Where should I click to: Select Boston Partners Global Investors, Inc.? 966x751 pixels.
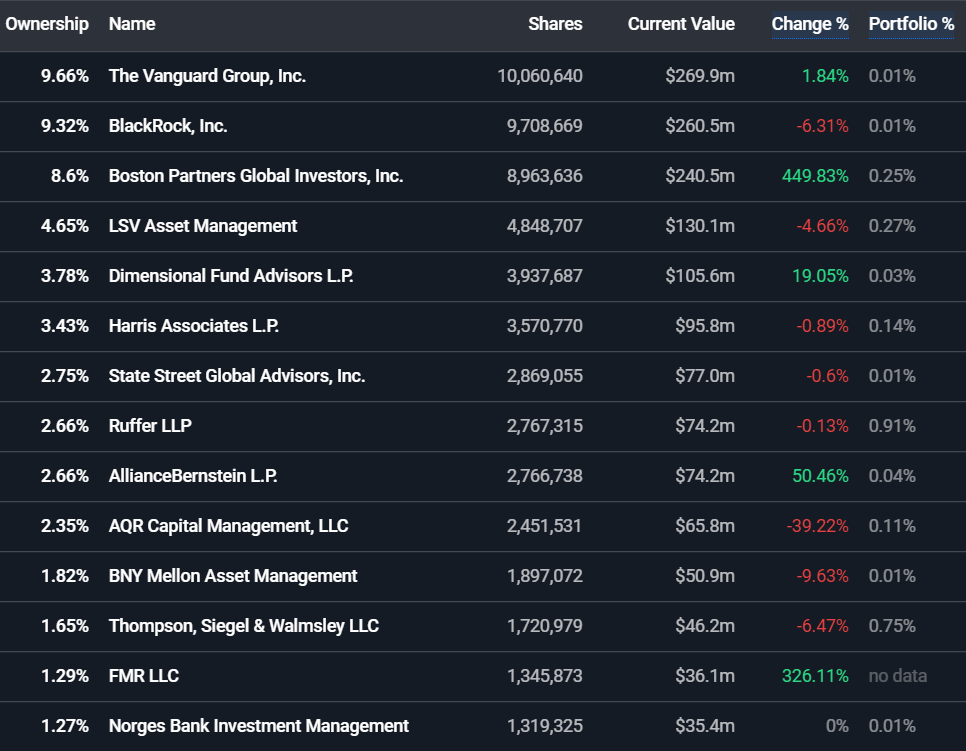point(256,176)
